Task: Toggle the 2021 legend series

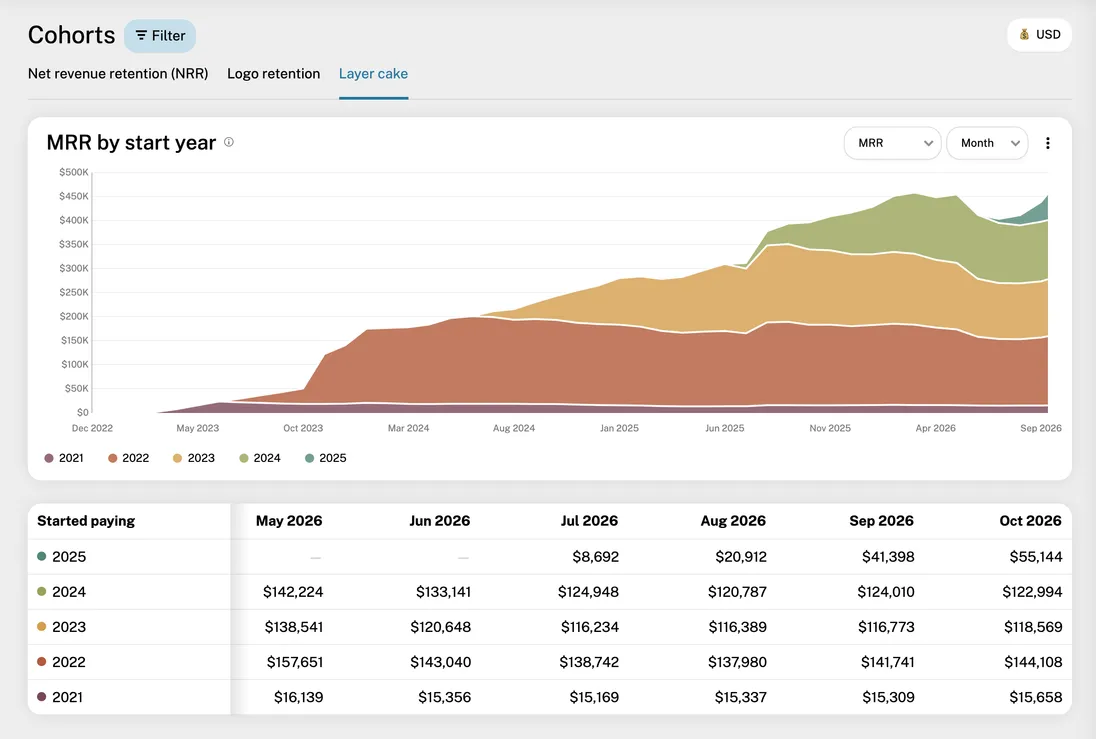Action: [x=64, y=458]
